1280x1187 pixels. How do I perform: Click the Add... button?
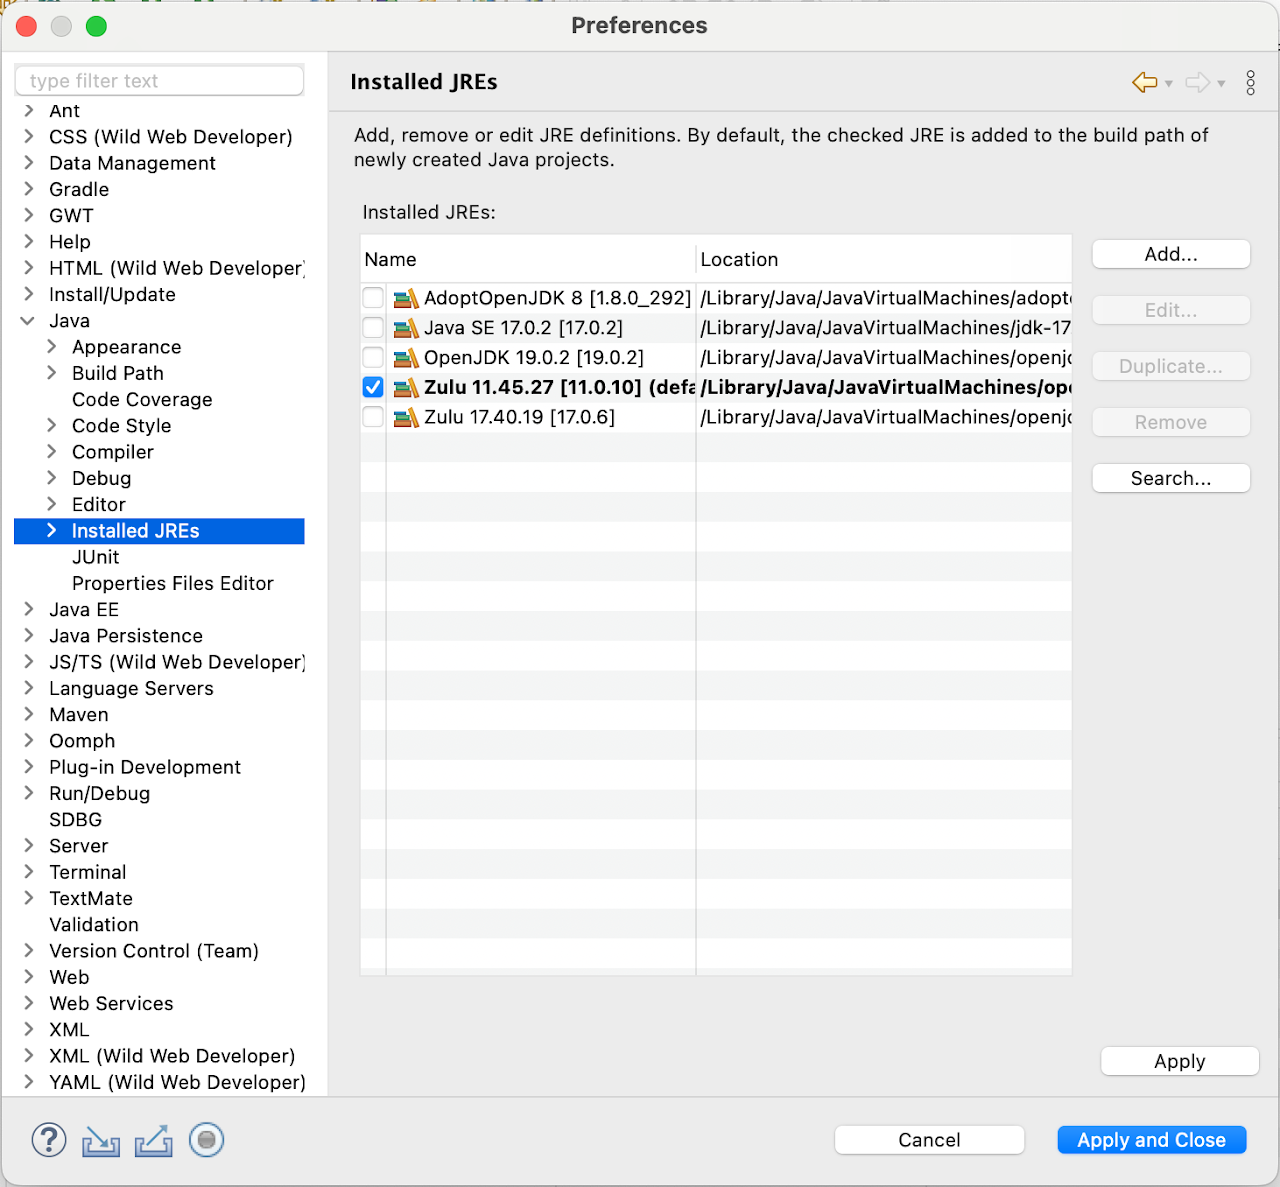(x=1171, y=254)
